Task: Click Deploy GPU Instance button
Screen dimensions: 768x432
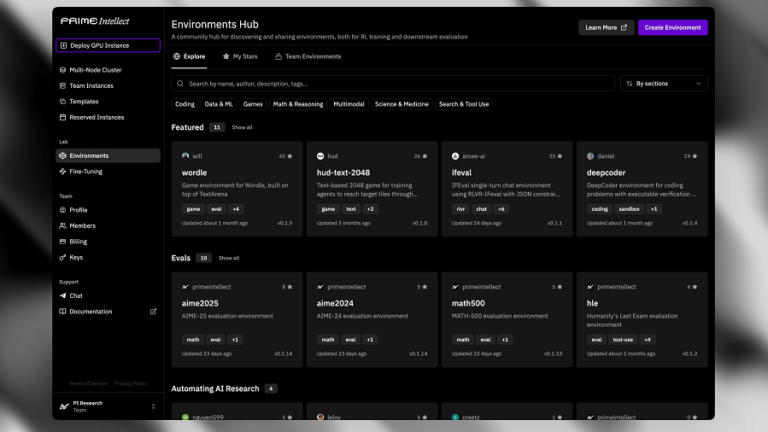Action: coord(108,45)
